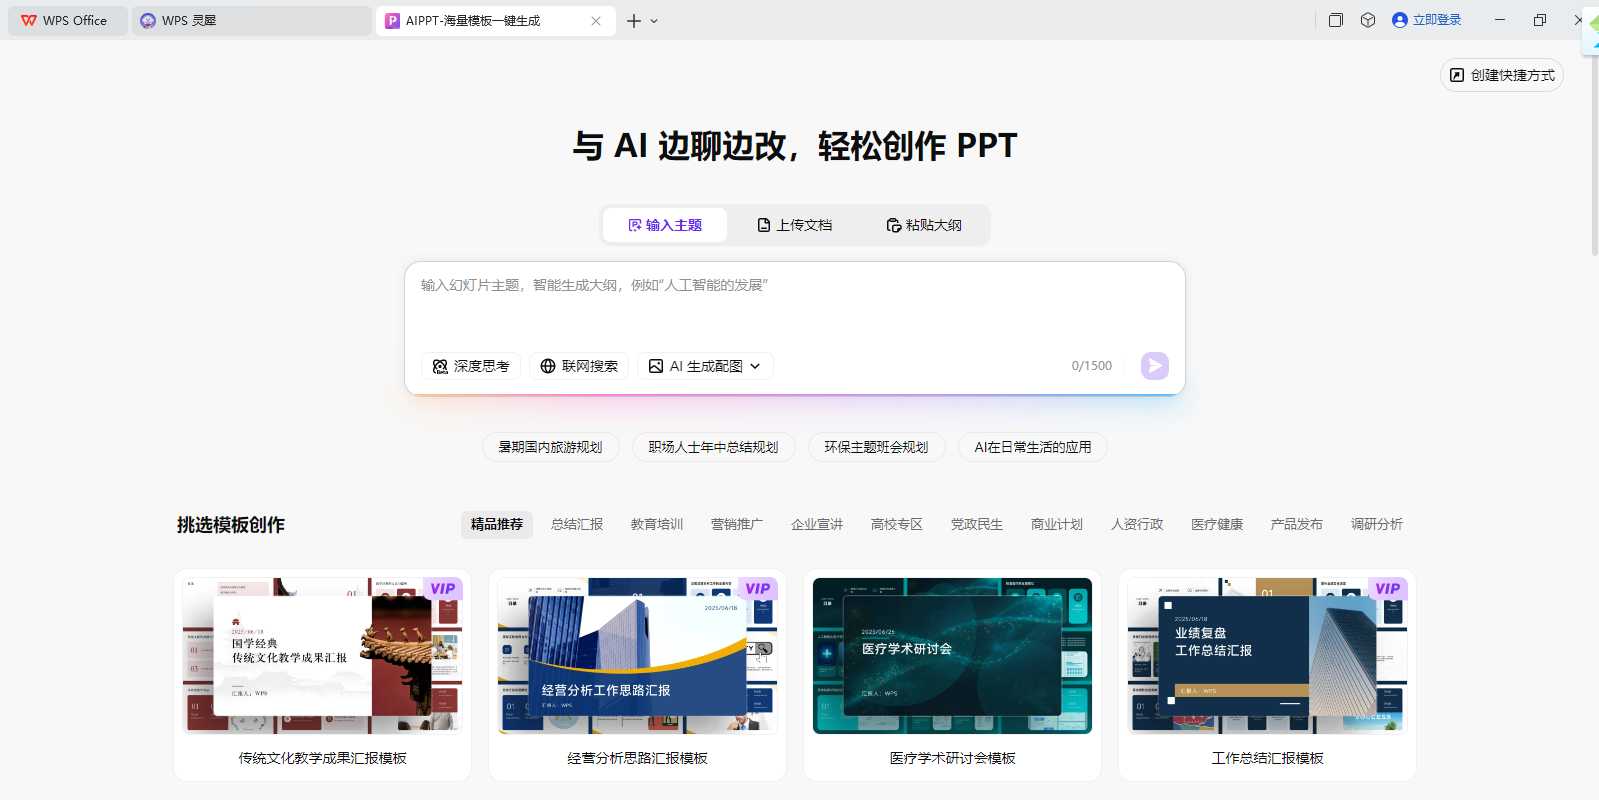1599x800 pixels.
Task: Choose the 环保主题班会规划 suggestion
Action: [877, 447]
